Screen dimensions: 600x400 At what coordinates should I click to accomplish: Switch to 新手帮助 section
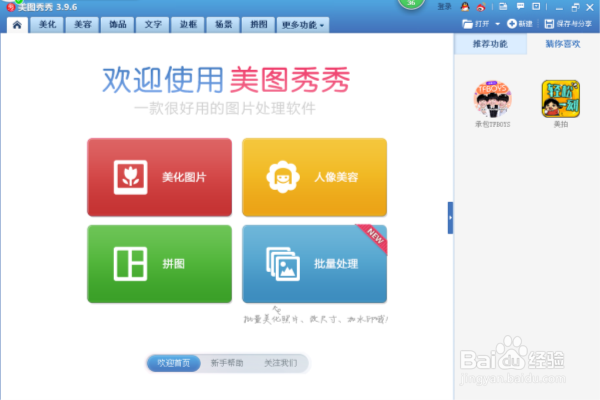click(x=227, y=363)
